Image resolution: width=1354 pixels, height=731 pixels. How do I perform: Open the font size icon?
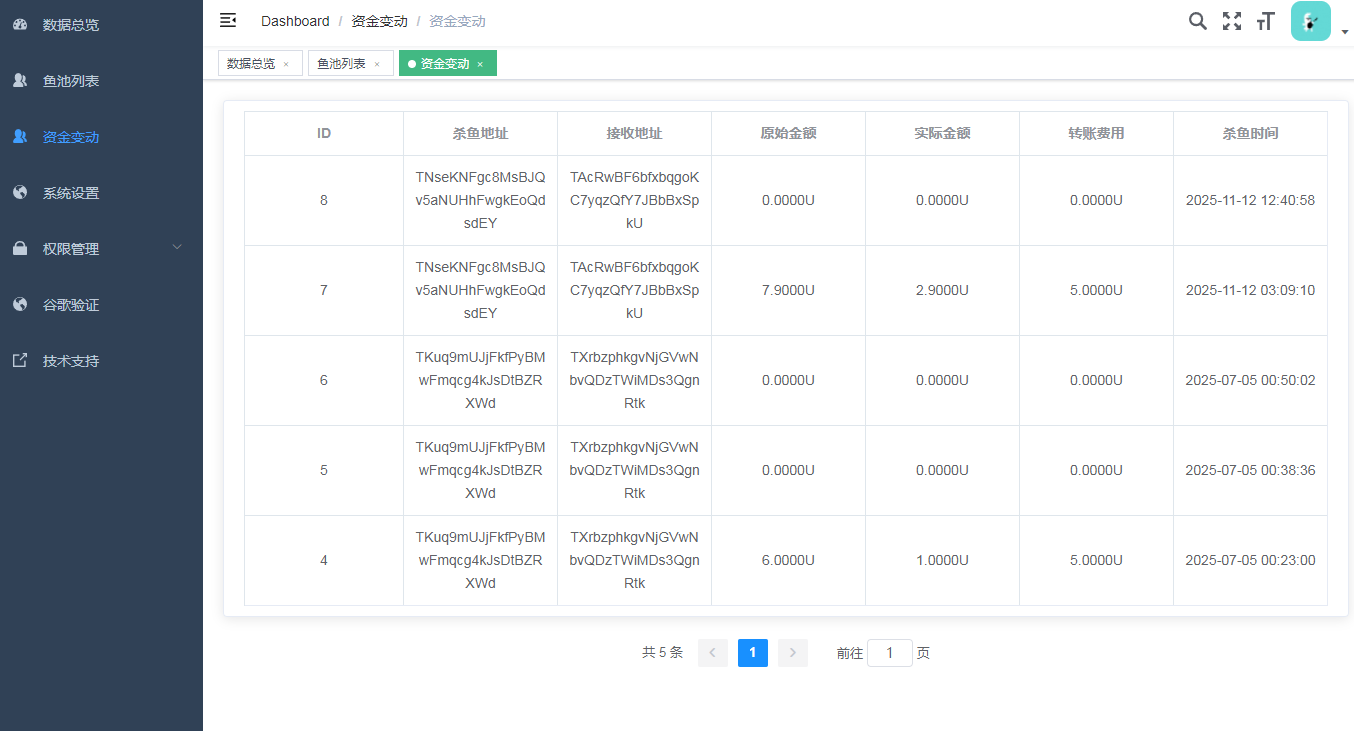1265,21
